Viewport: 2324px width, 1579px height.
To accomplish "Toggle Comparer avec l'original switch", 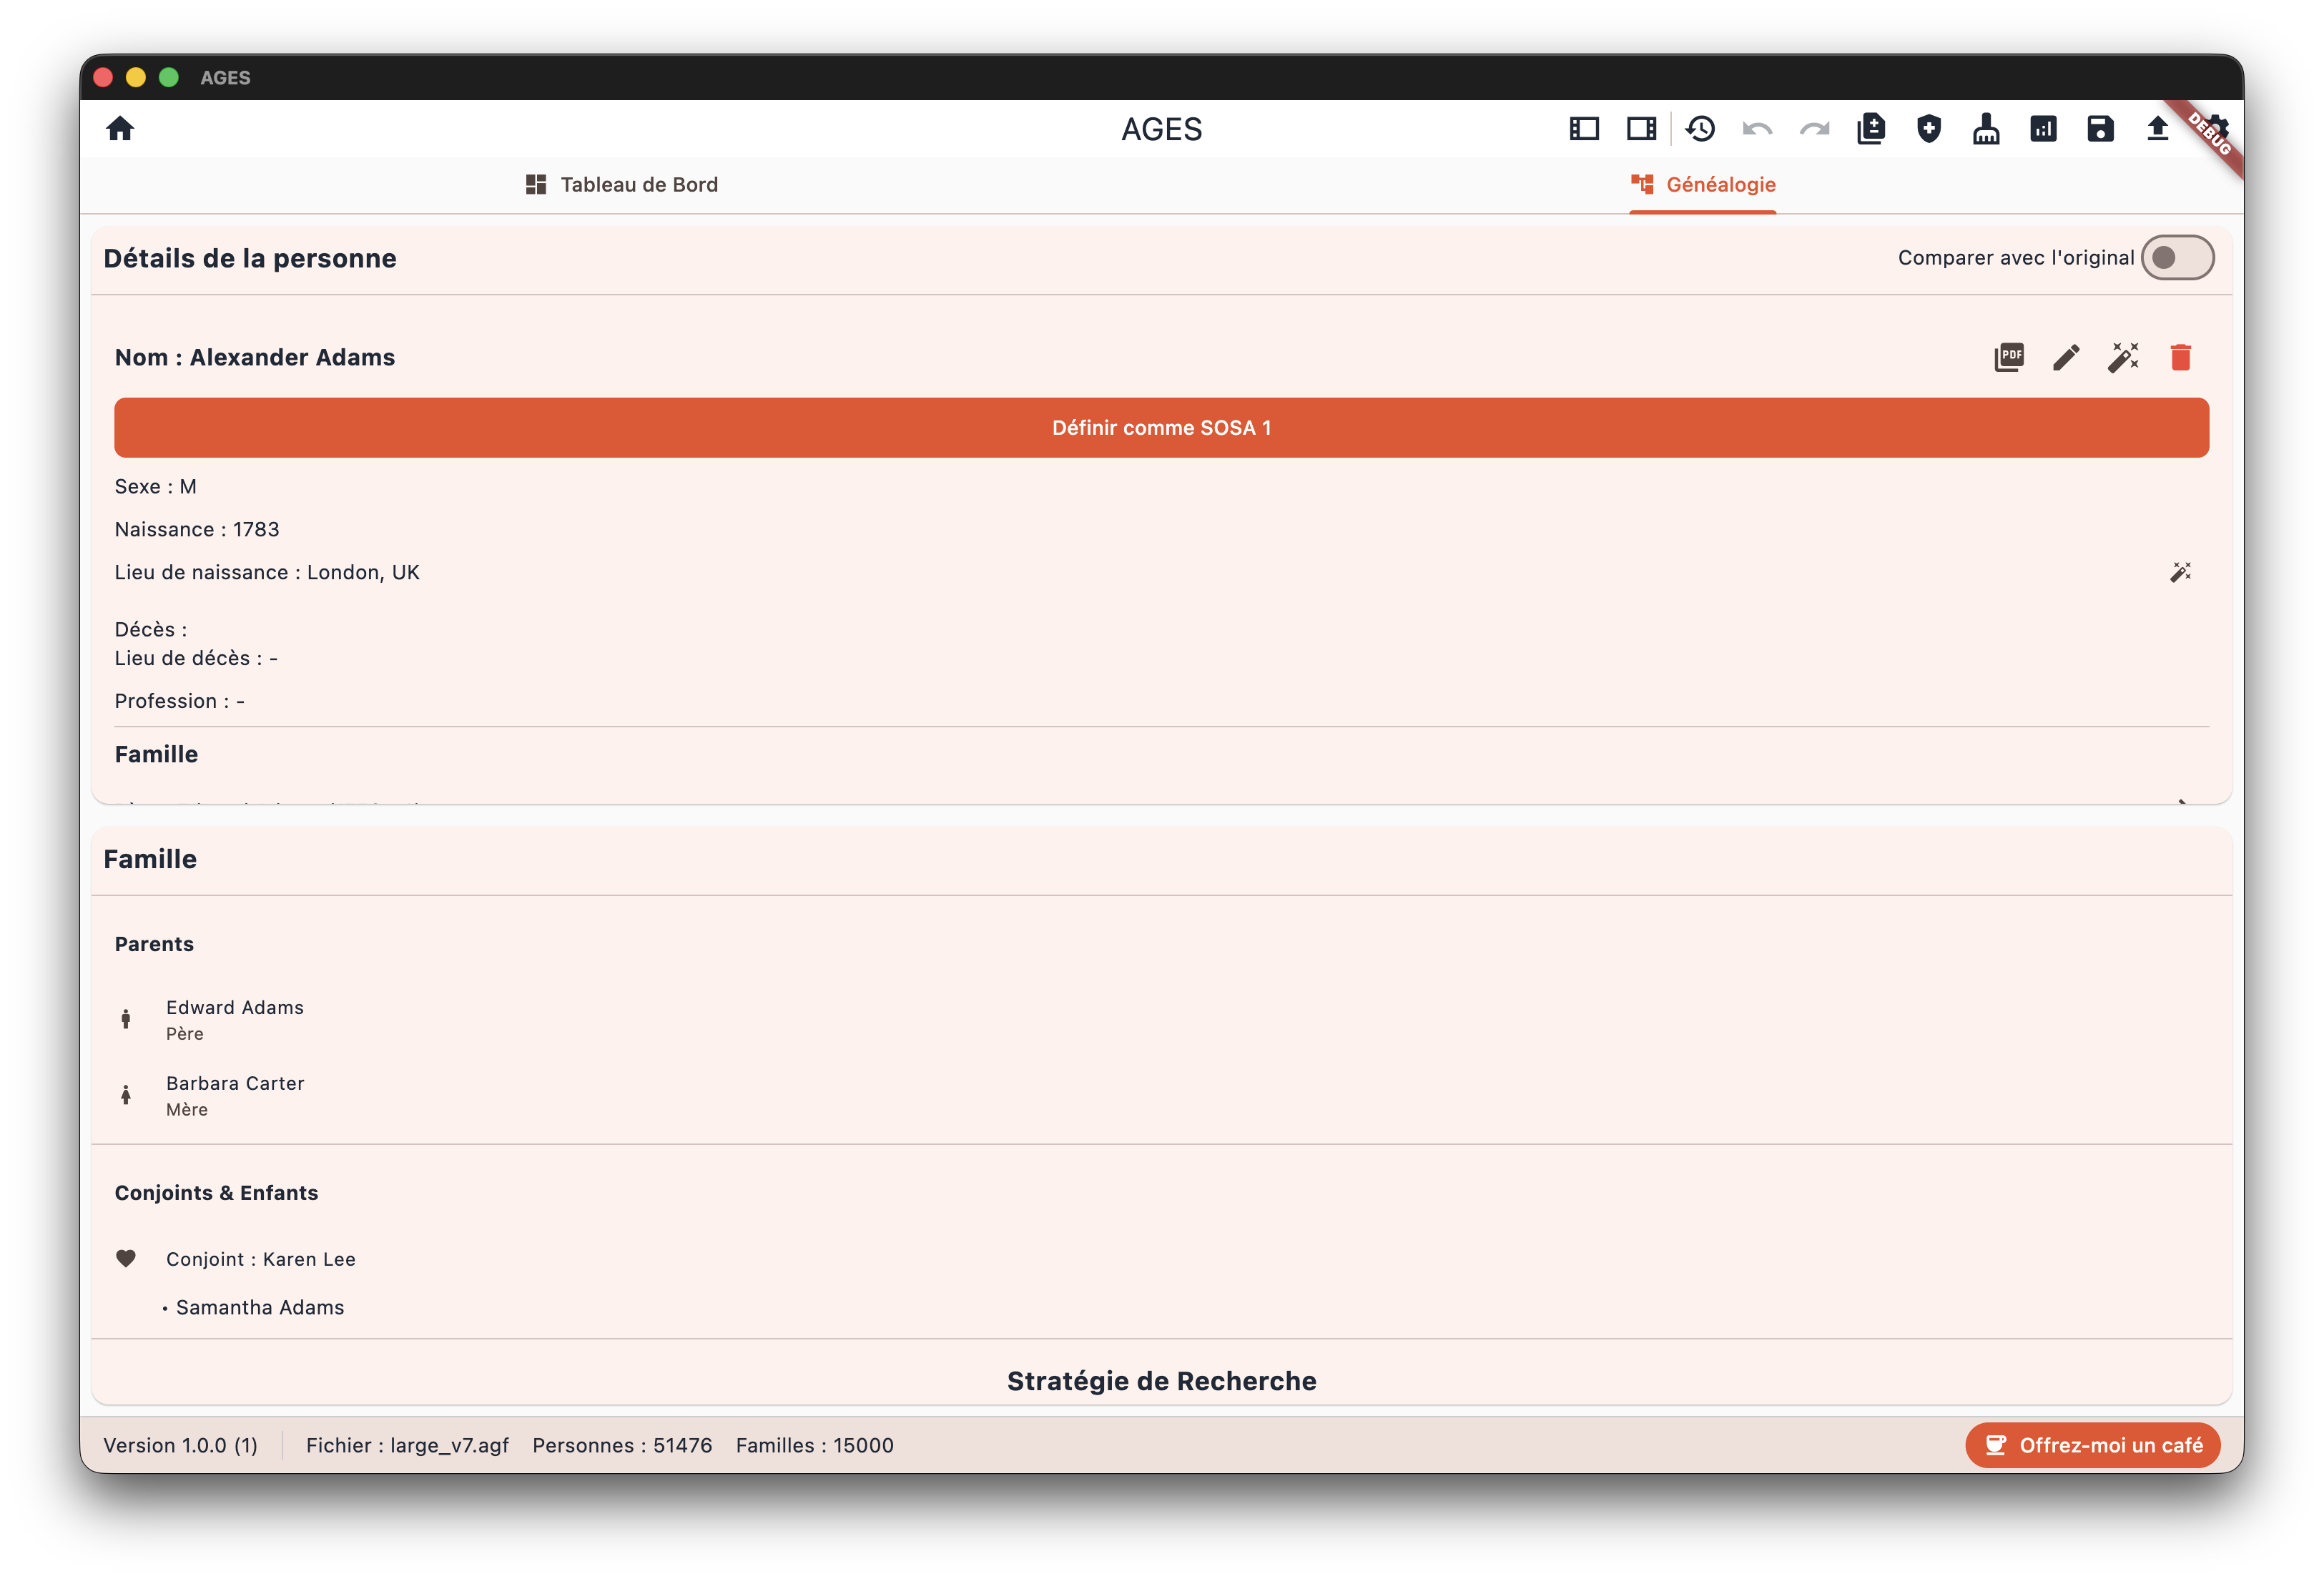I will coord(2177,258).
